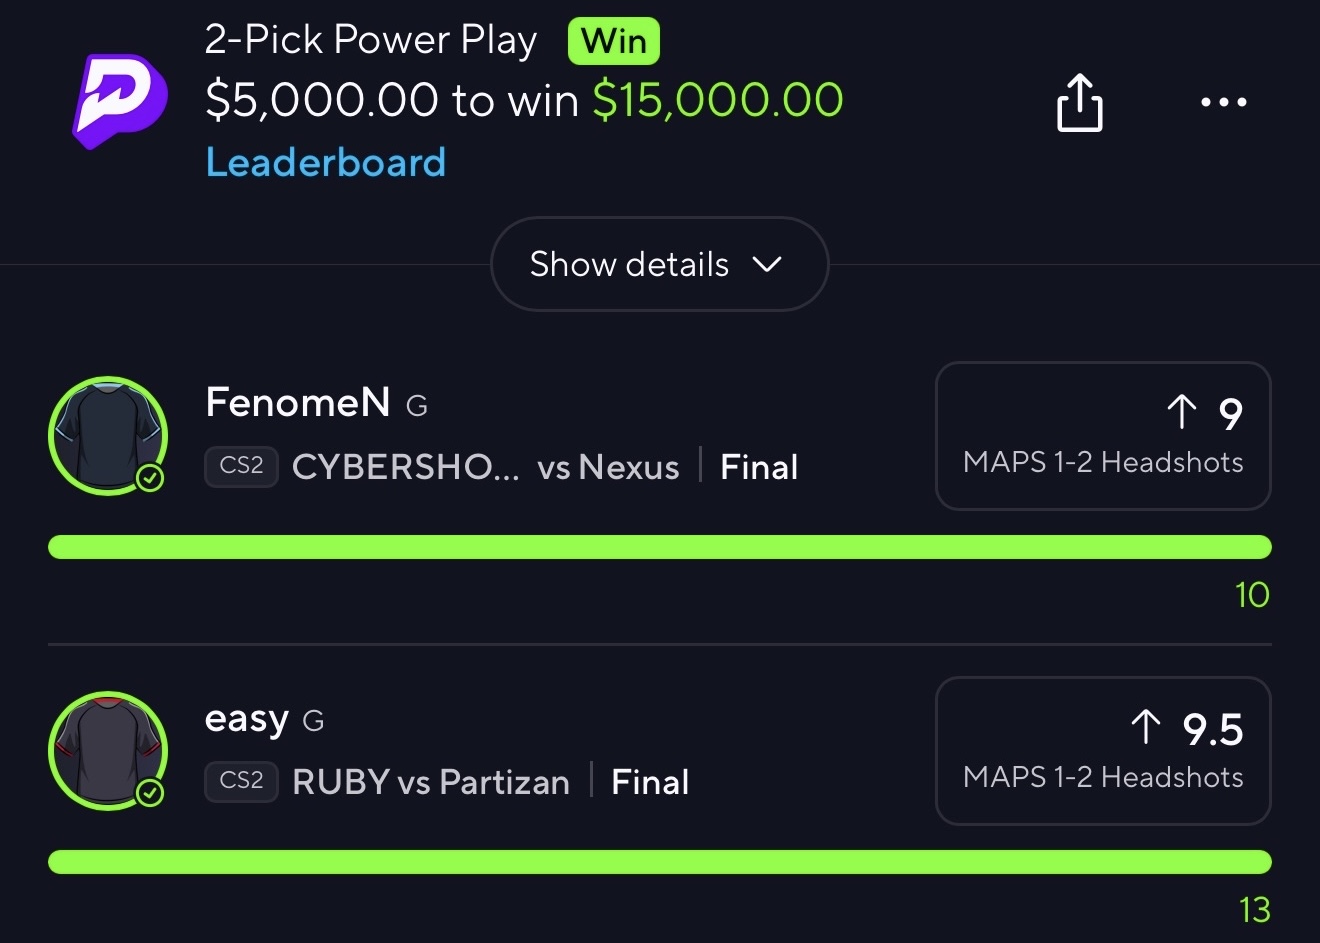The image size is (1320, 943).
Task: Open the share icon
Action: [x=1080, y=102]
